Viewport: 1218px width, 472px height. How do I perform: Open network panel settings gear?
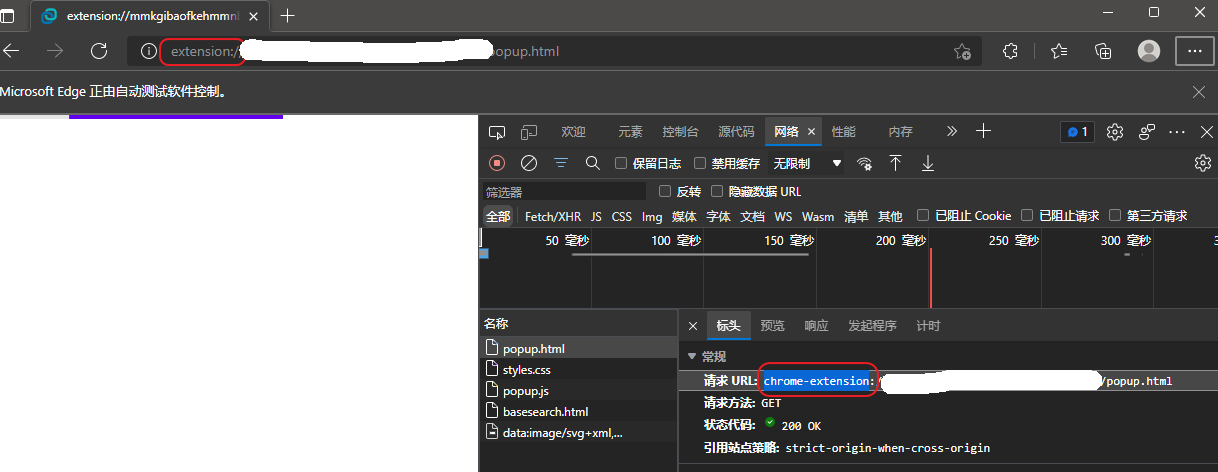point(1203,163)
